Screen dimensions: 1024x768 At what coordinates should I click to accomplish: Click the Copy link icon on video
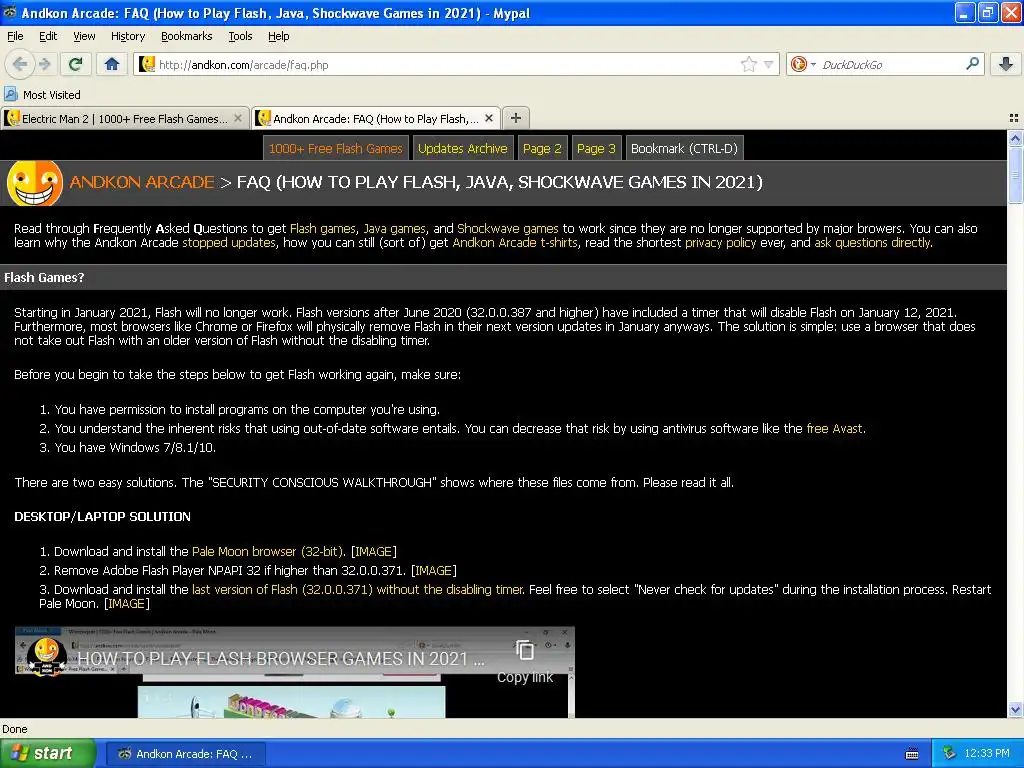point(525,651)
